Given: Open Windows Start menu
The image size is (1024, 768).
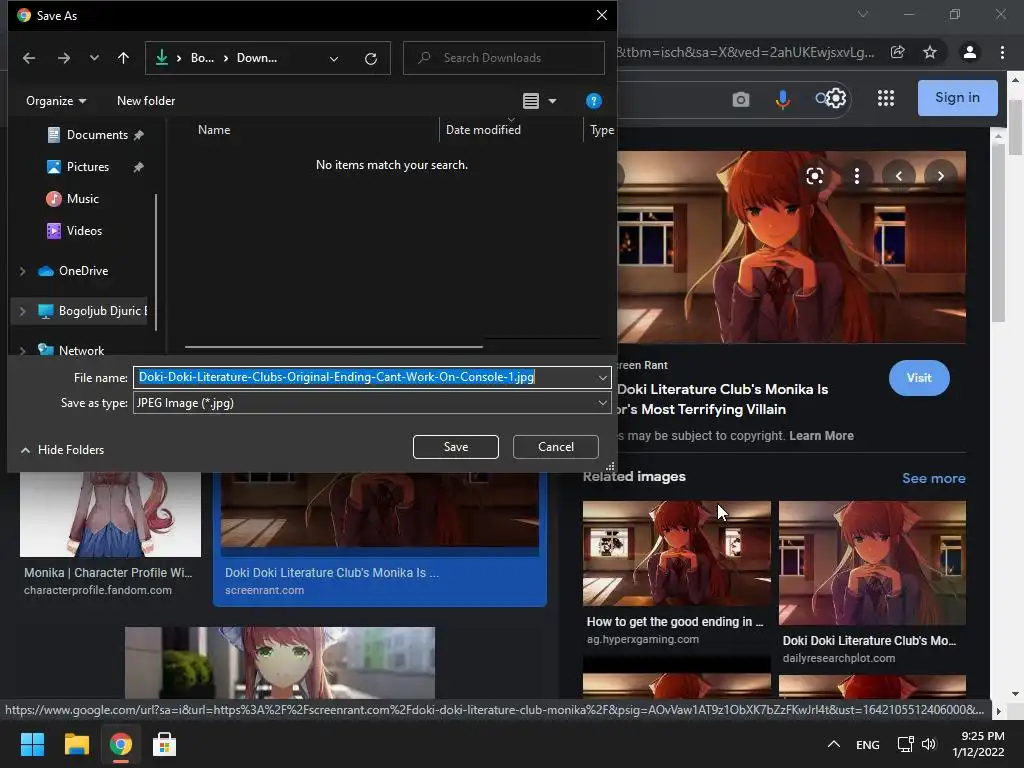Looking at the screenshot, I should pyautogui.click(x=32, y=744).
